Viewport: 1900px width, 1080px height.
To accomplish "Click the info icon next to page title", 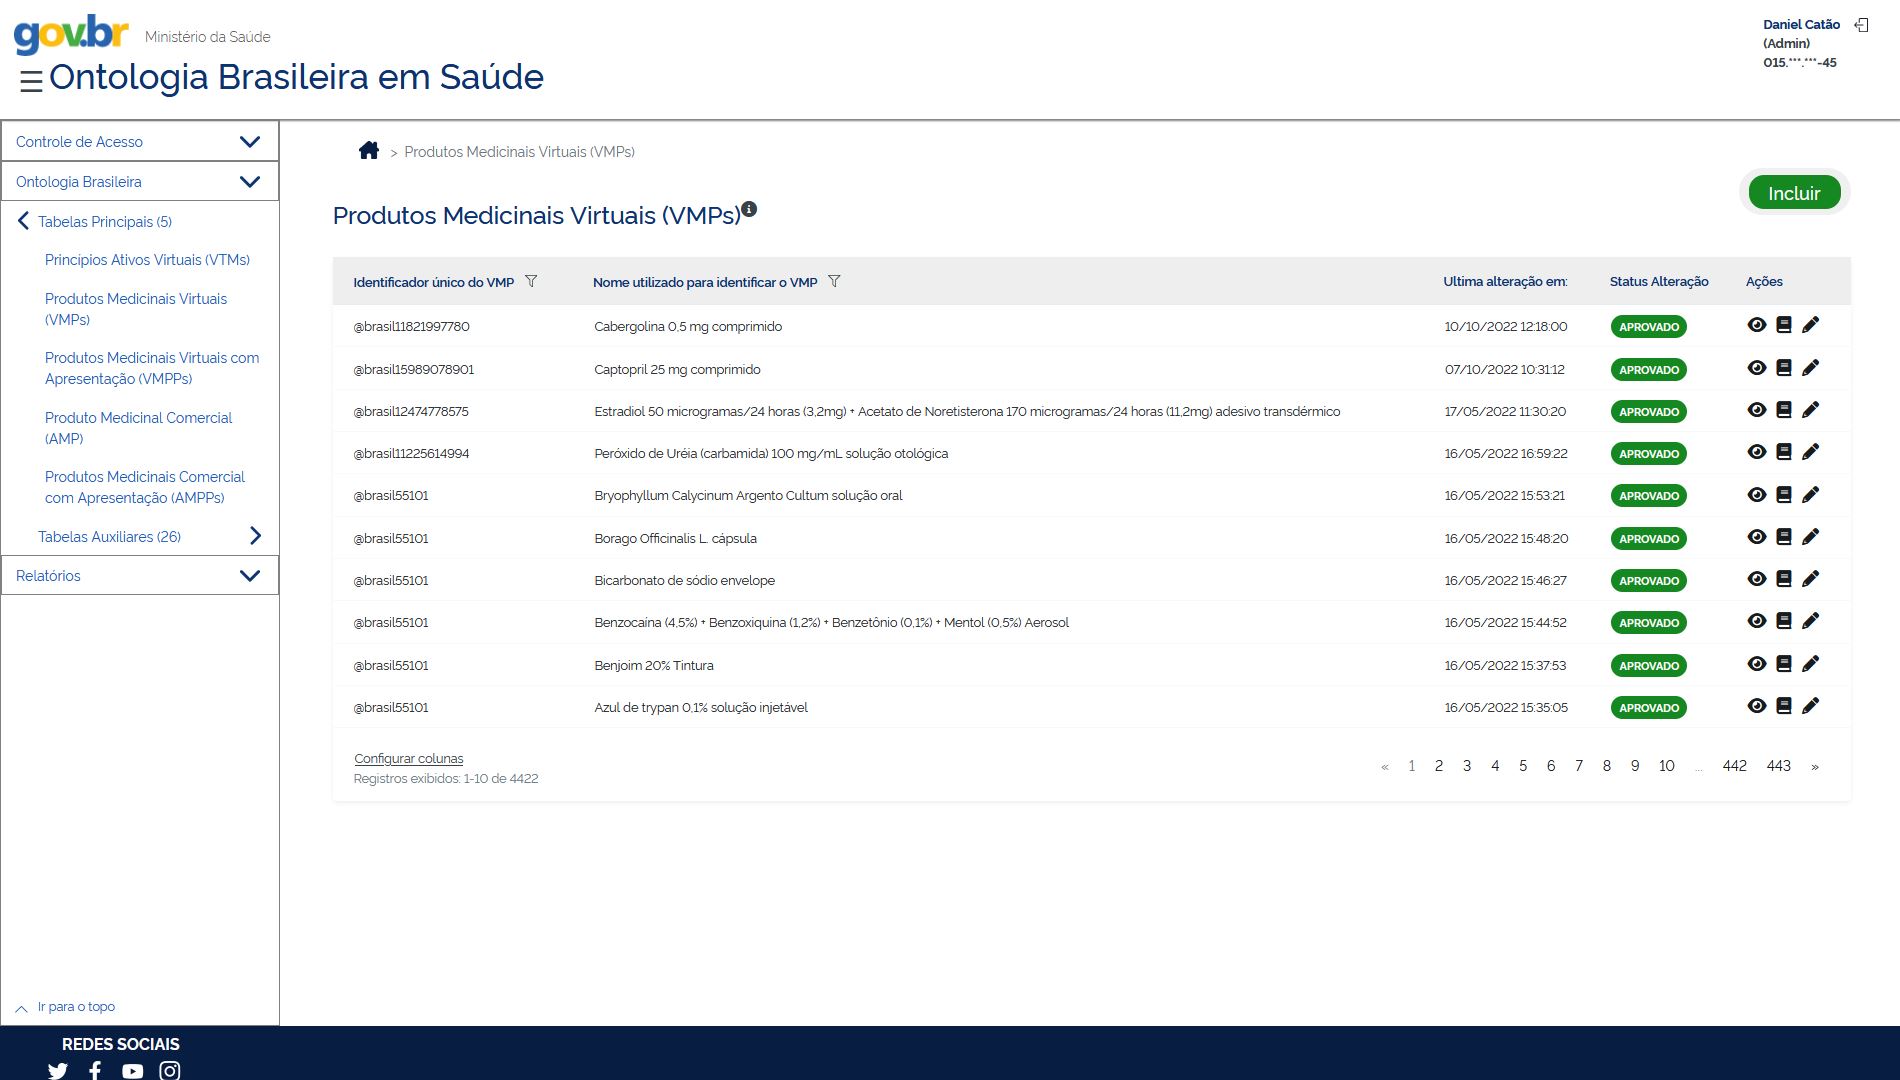I will (749, 209).
